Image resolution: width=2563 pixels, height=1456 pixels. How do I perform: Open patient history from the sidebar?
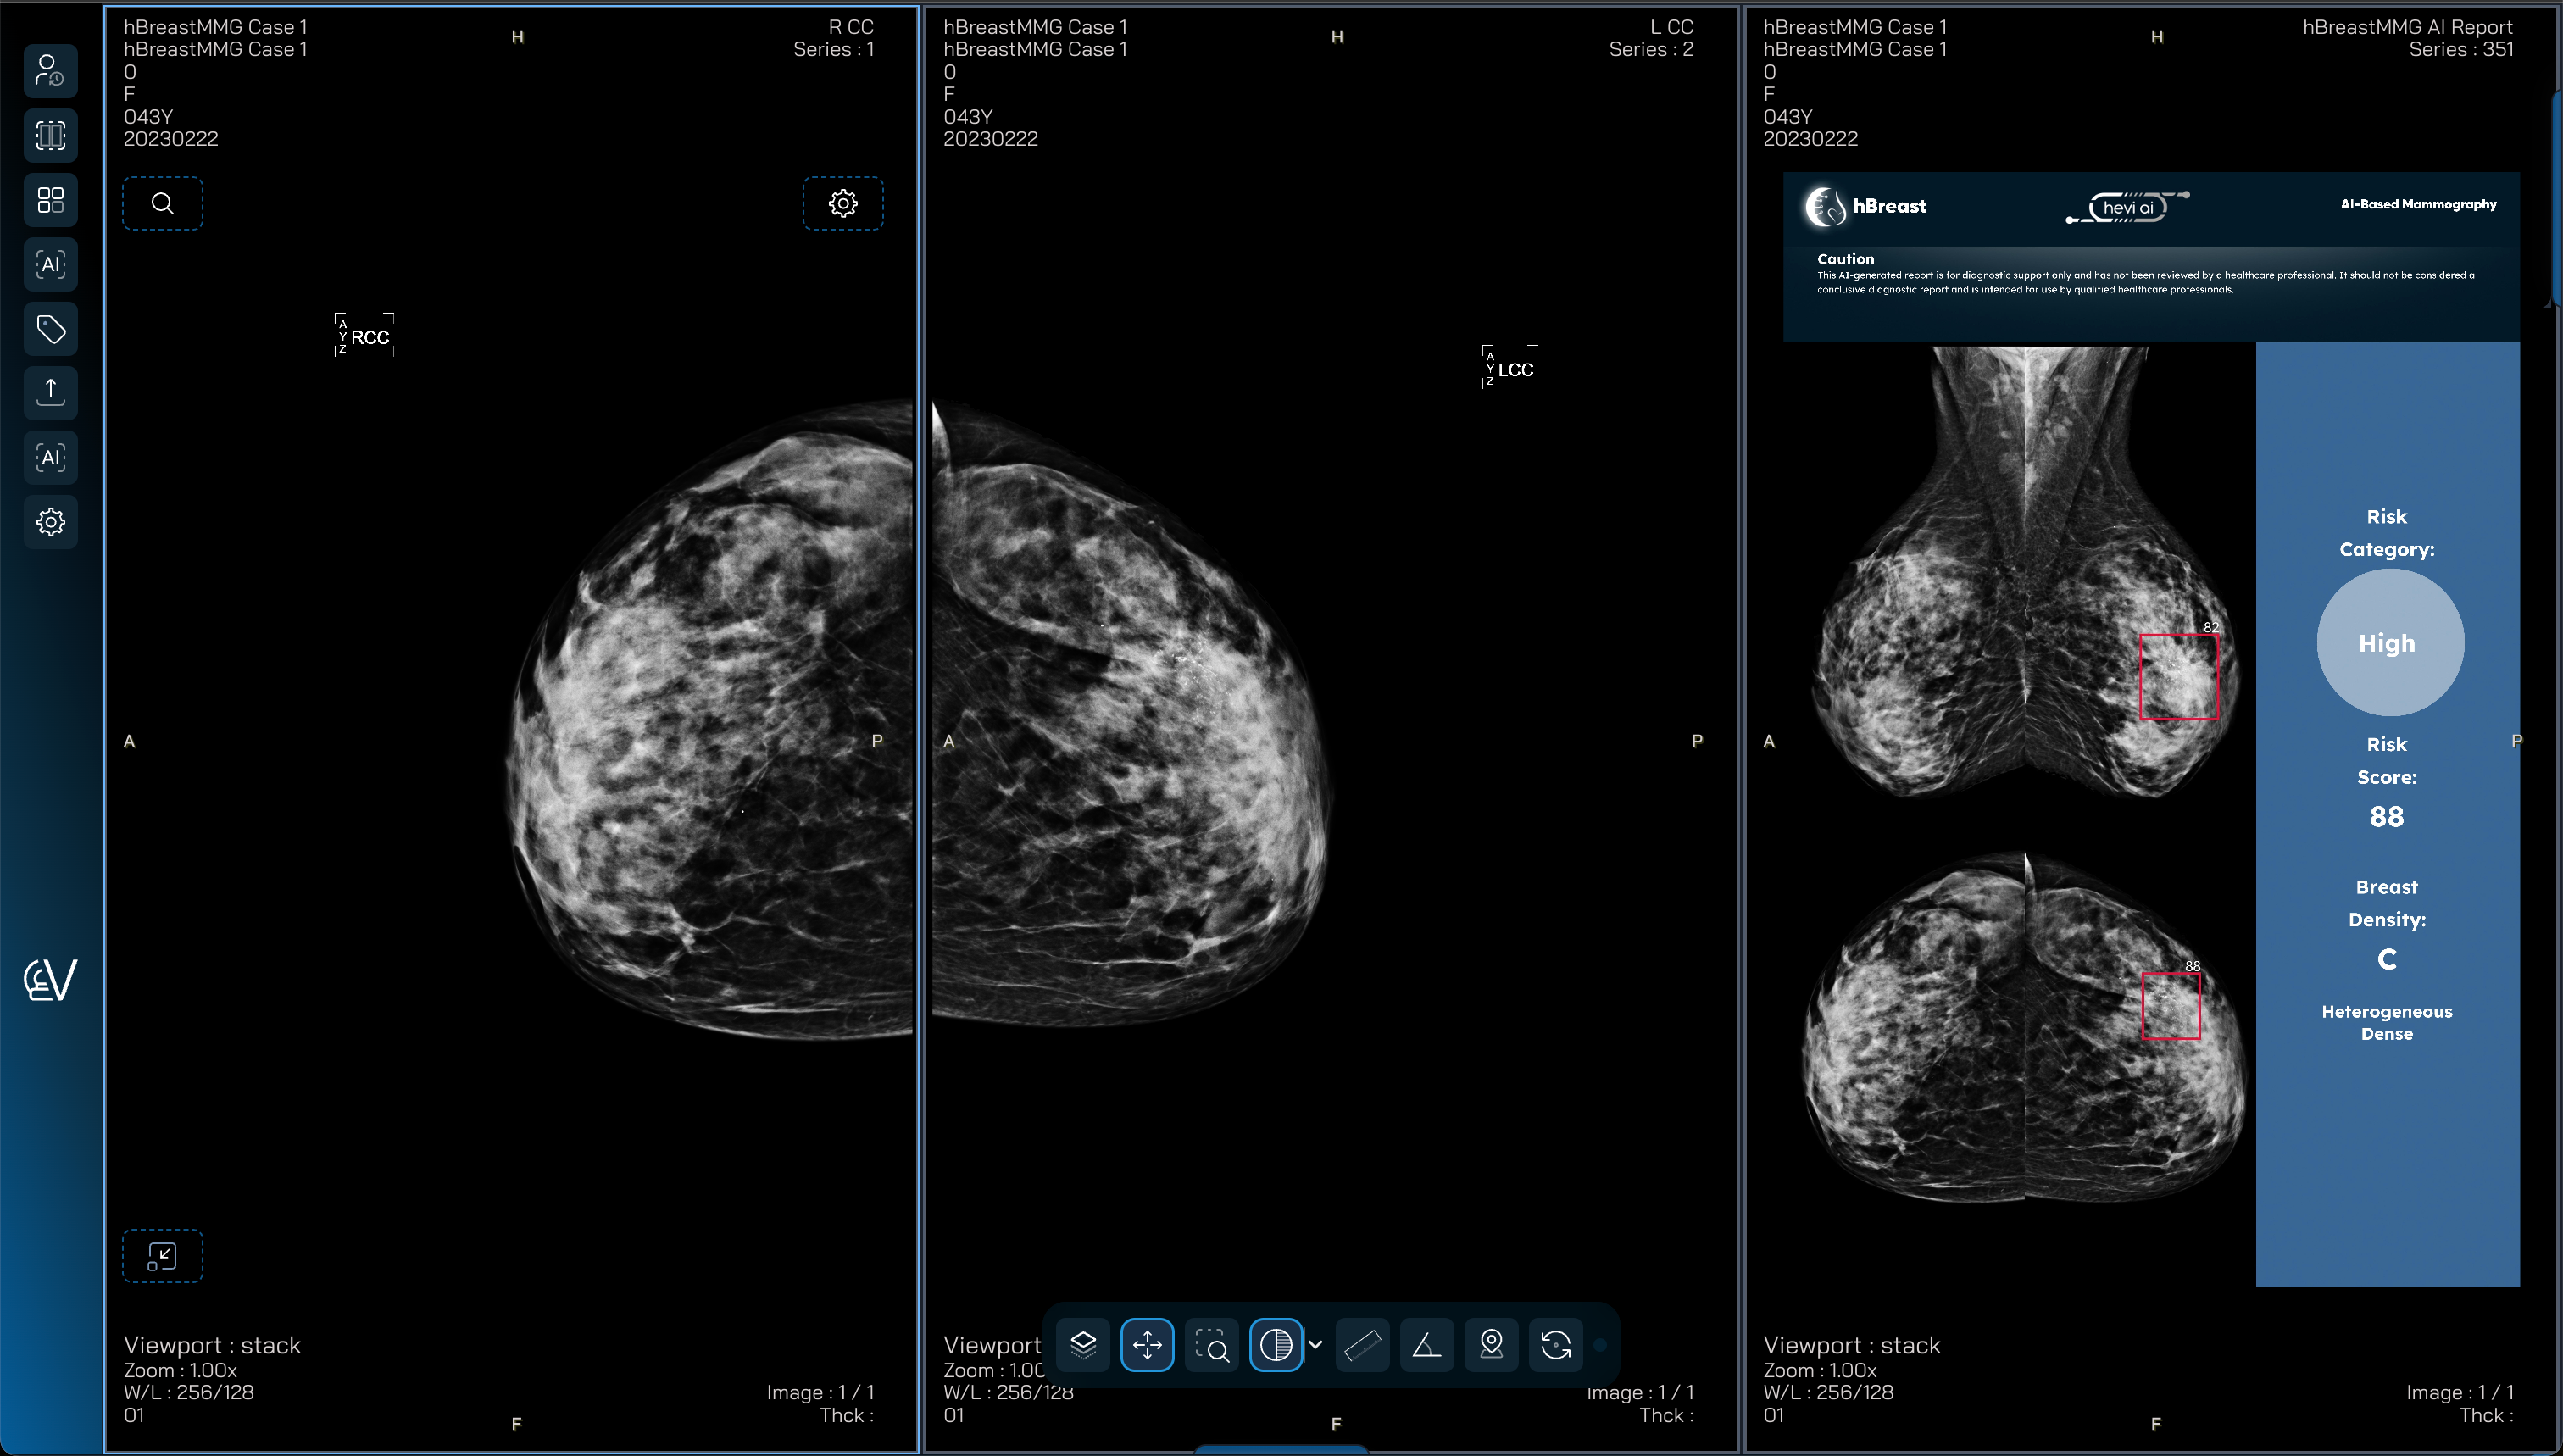(x=50, y=71)
